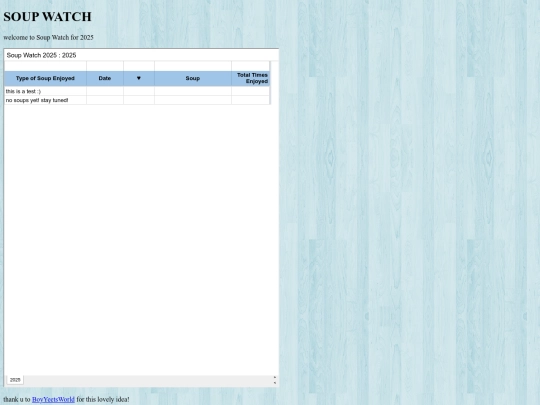
Task: Open the filter dropdown arrow in header row
Action: pos(139,78)
